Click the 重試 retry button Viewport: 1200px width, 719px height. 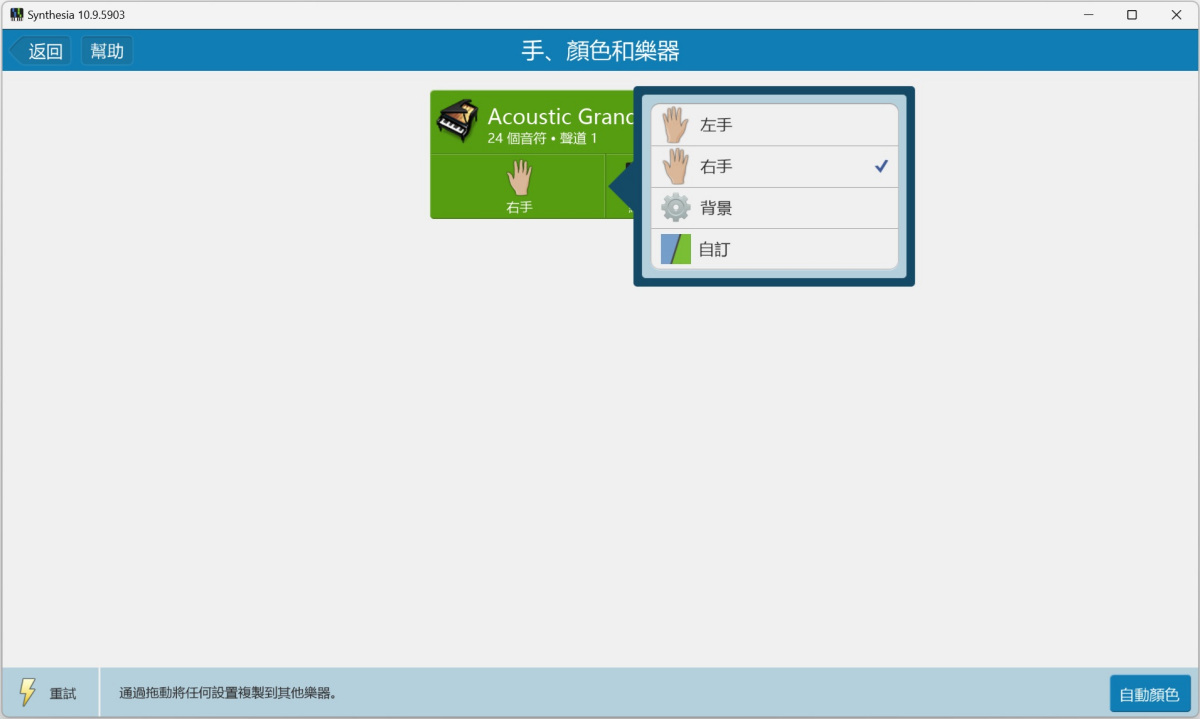pyautogui.click(x=62, y=693)
